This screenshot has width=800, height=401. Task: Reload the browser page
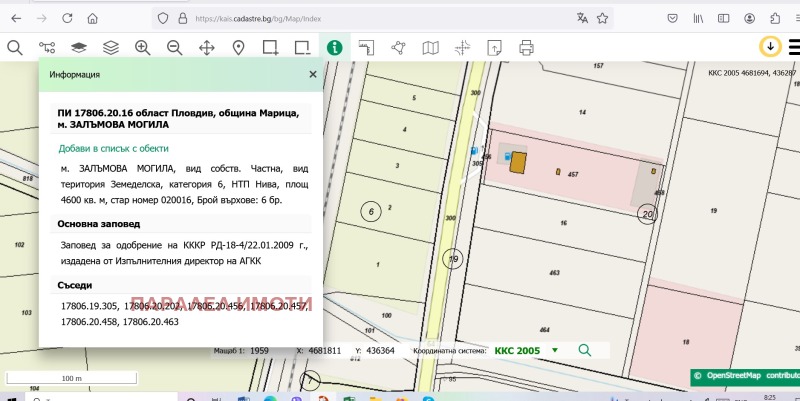(x=67, y=18)
